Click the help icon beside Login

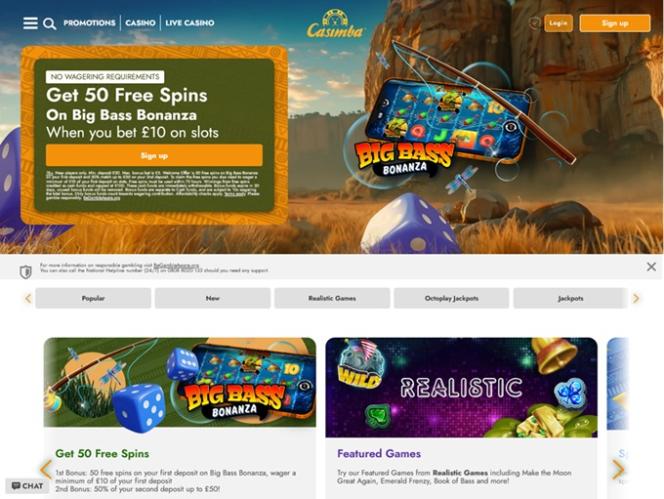(535, 23)
